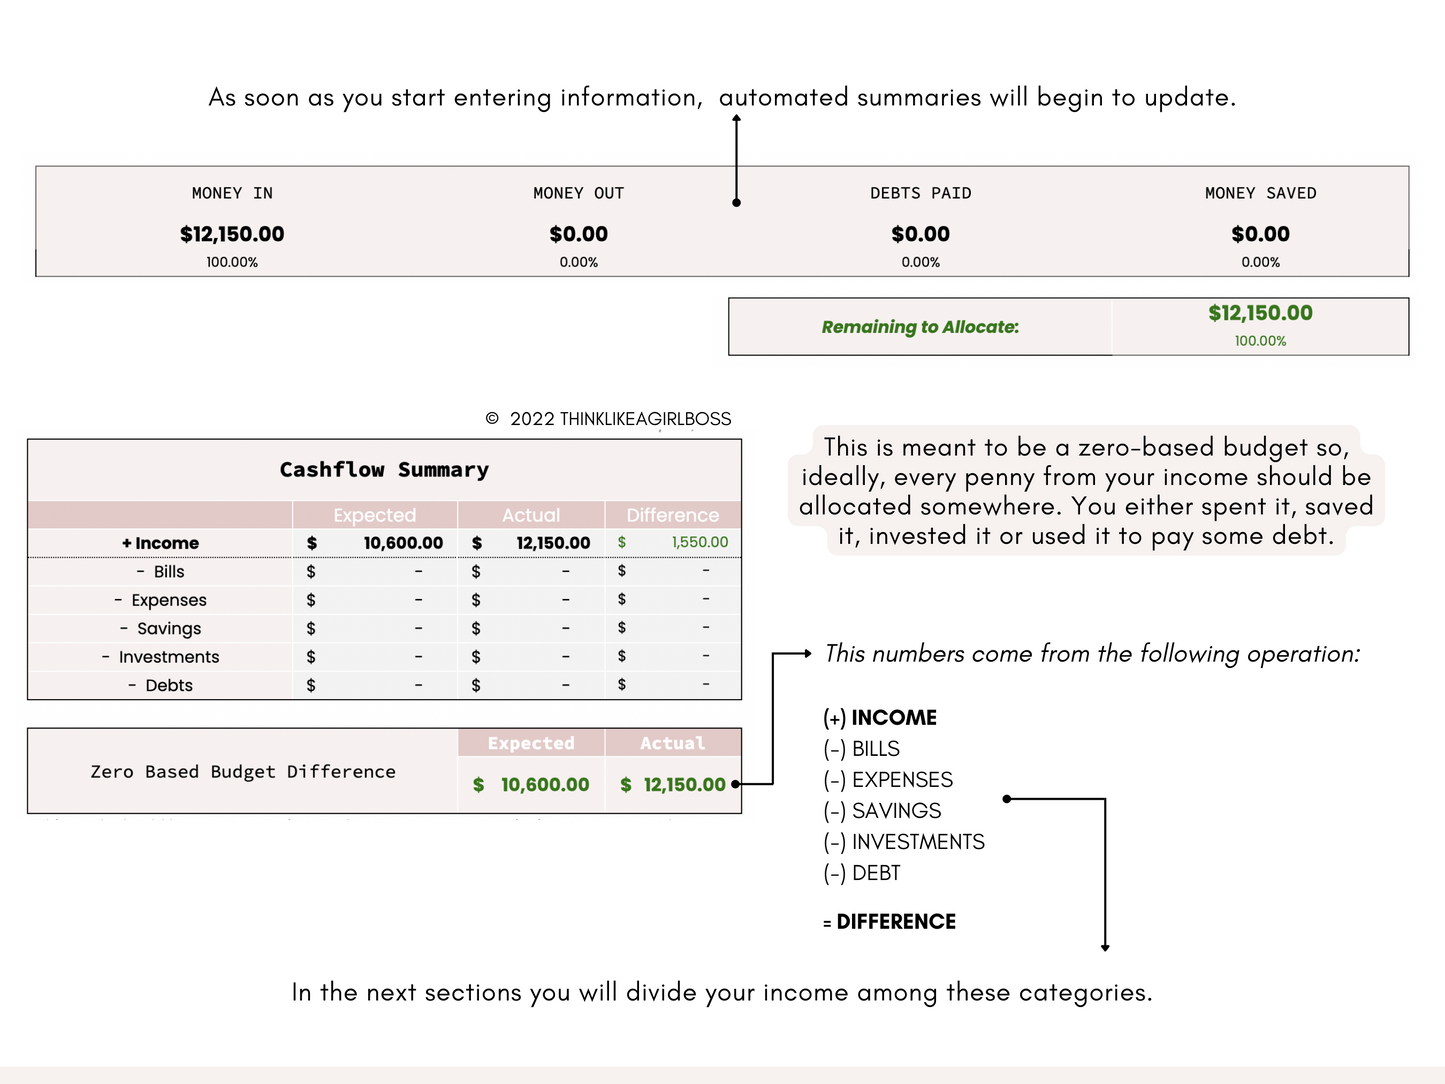Image resolution: width=1445 pixels, height=1084 pixels.
Task: Click the Zero Based Budget Difference label
Action: [x=243, y=771]
